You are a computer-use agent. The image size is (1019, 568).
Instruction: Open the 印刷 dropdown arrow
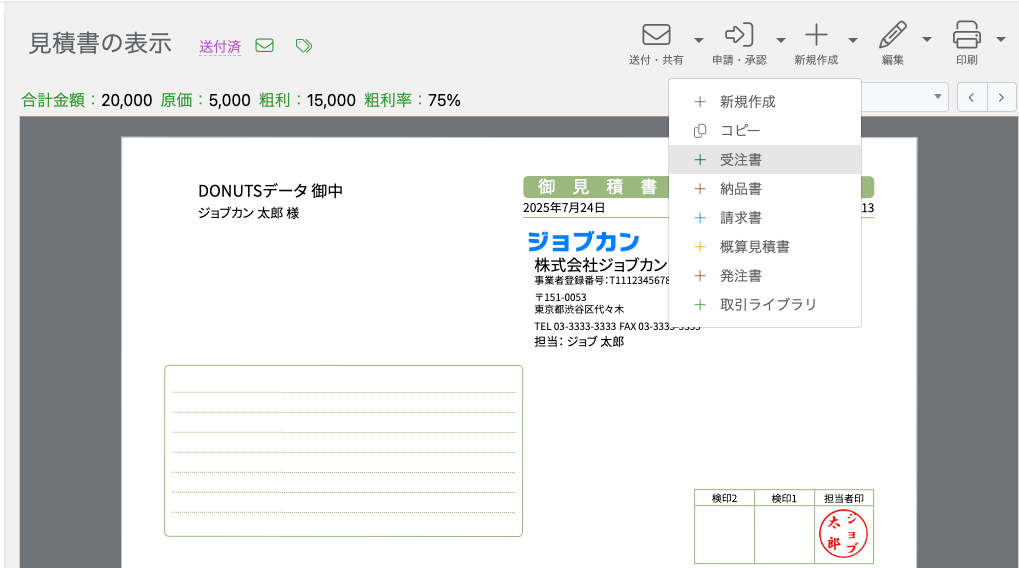pyautogui.click(x=1001, y=40)
